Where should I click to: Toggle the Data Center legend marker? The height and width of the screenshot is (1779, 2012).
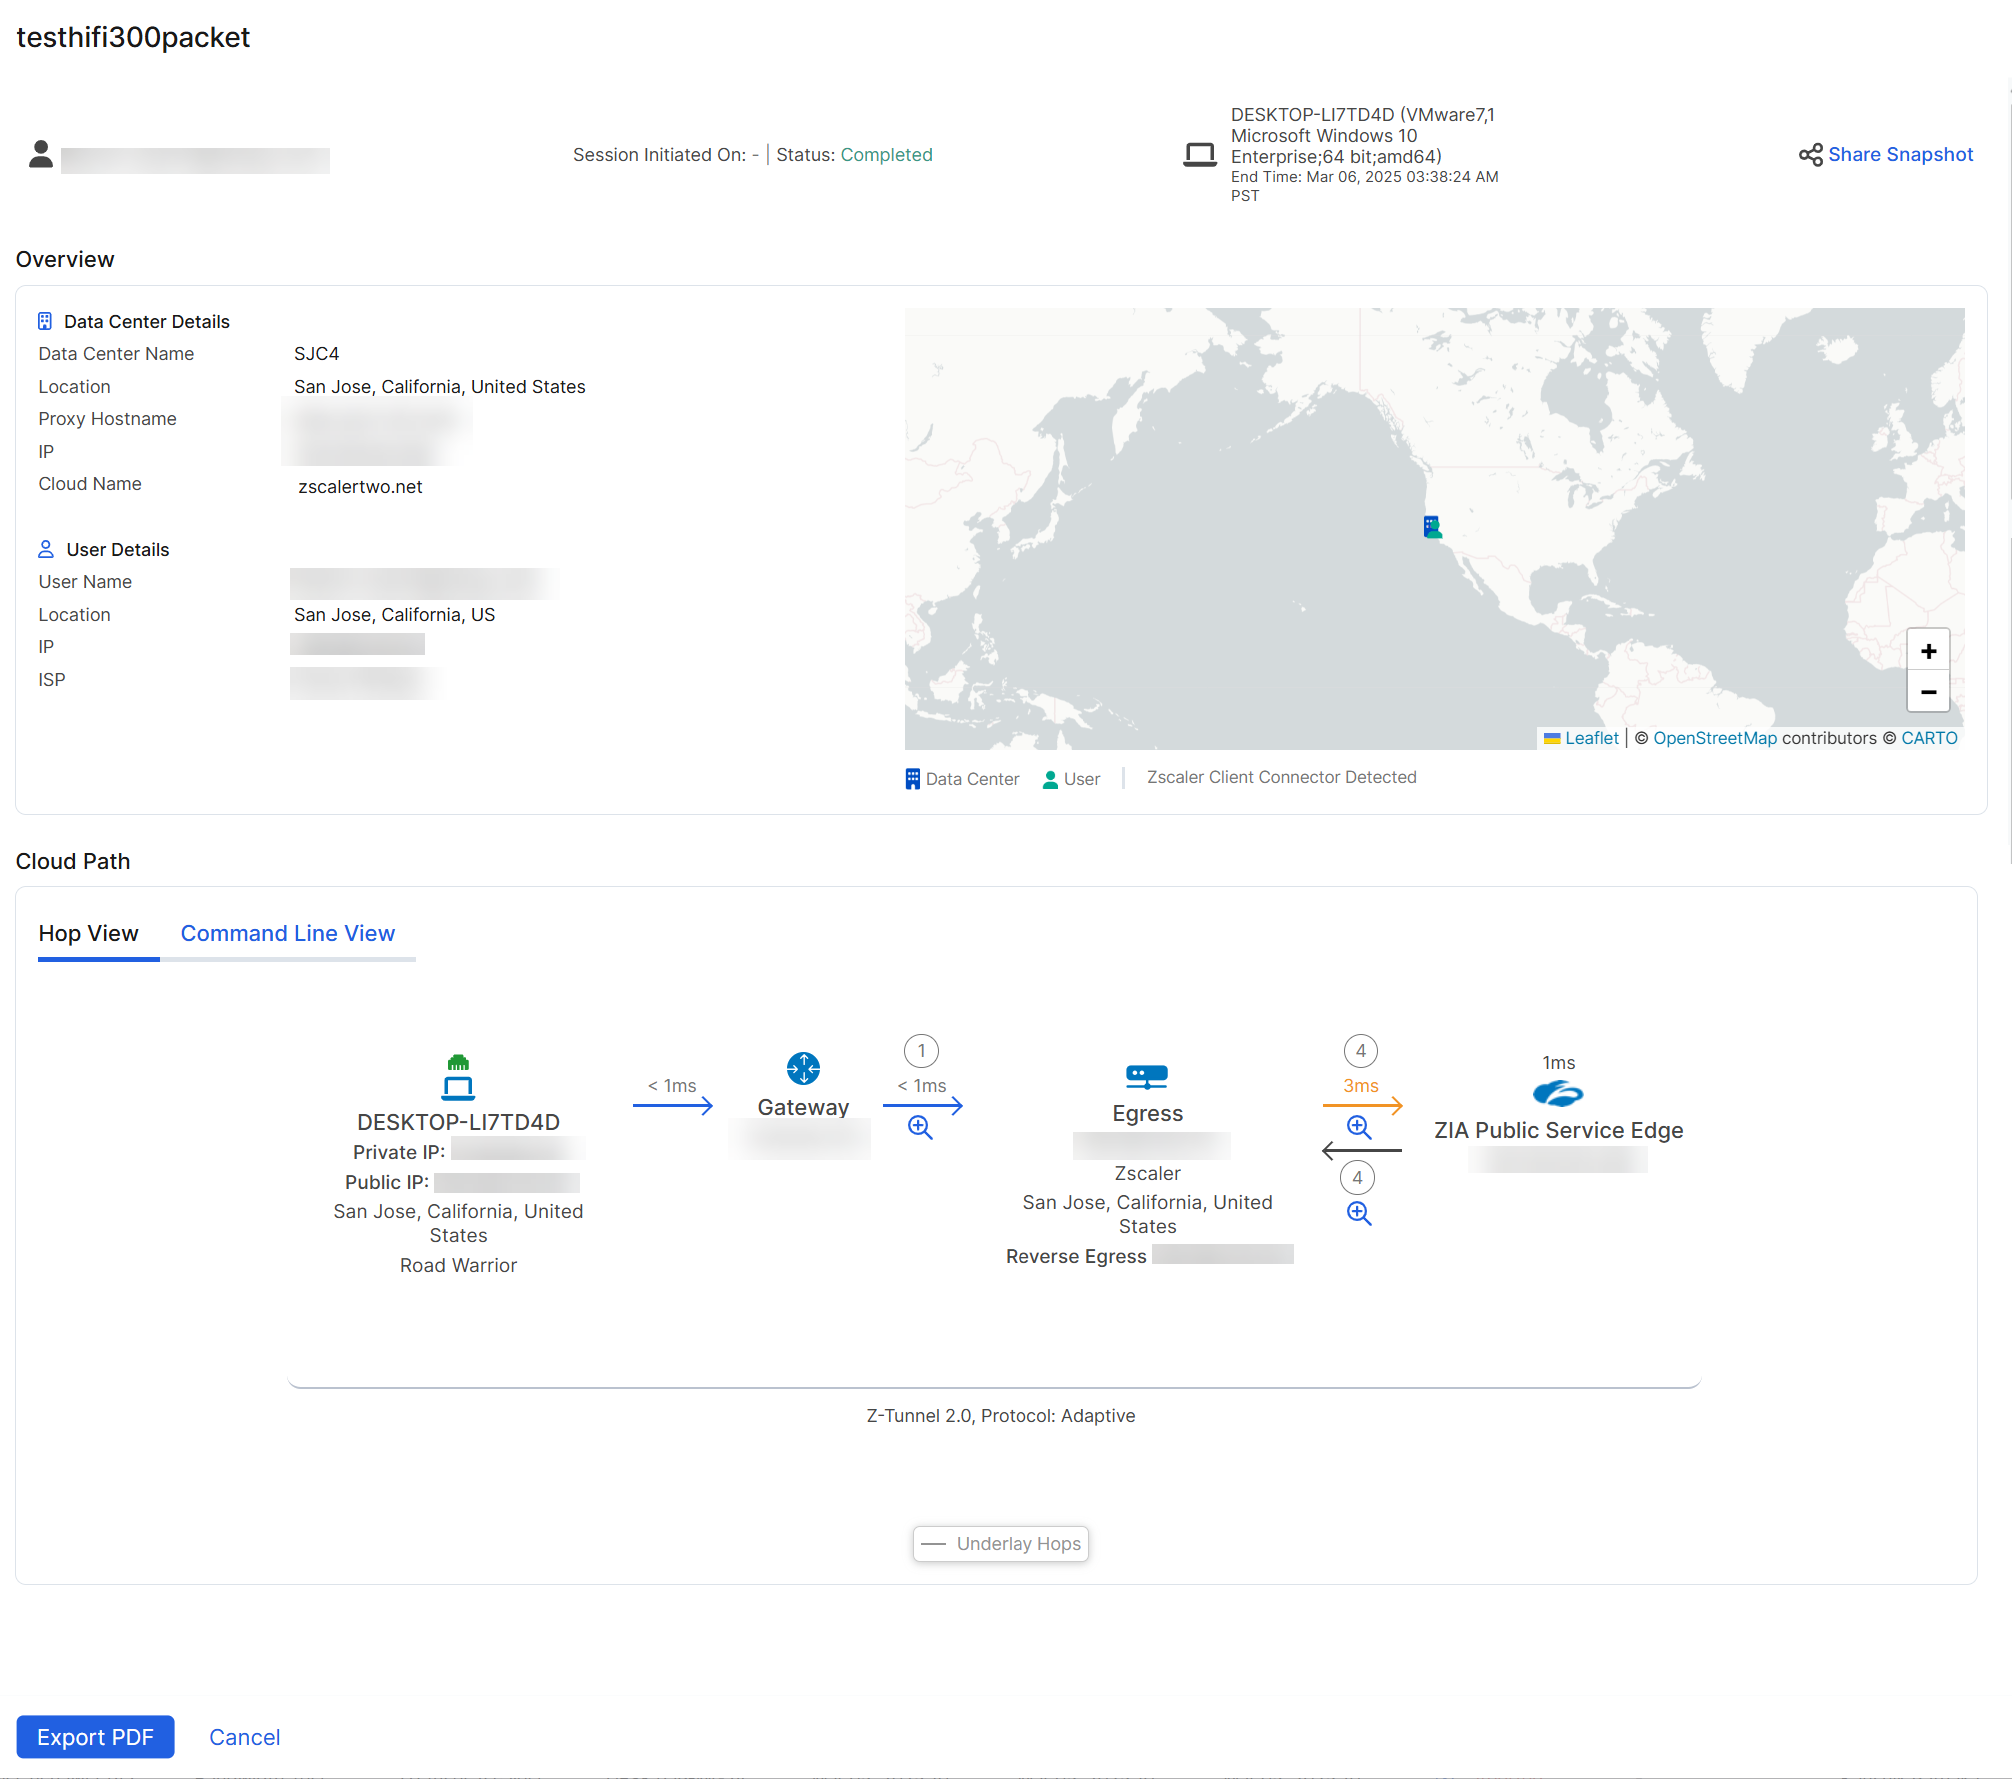[x=911, y=778]
